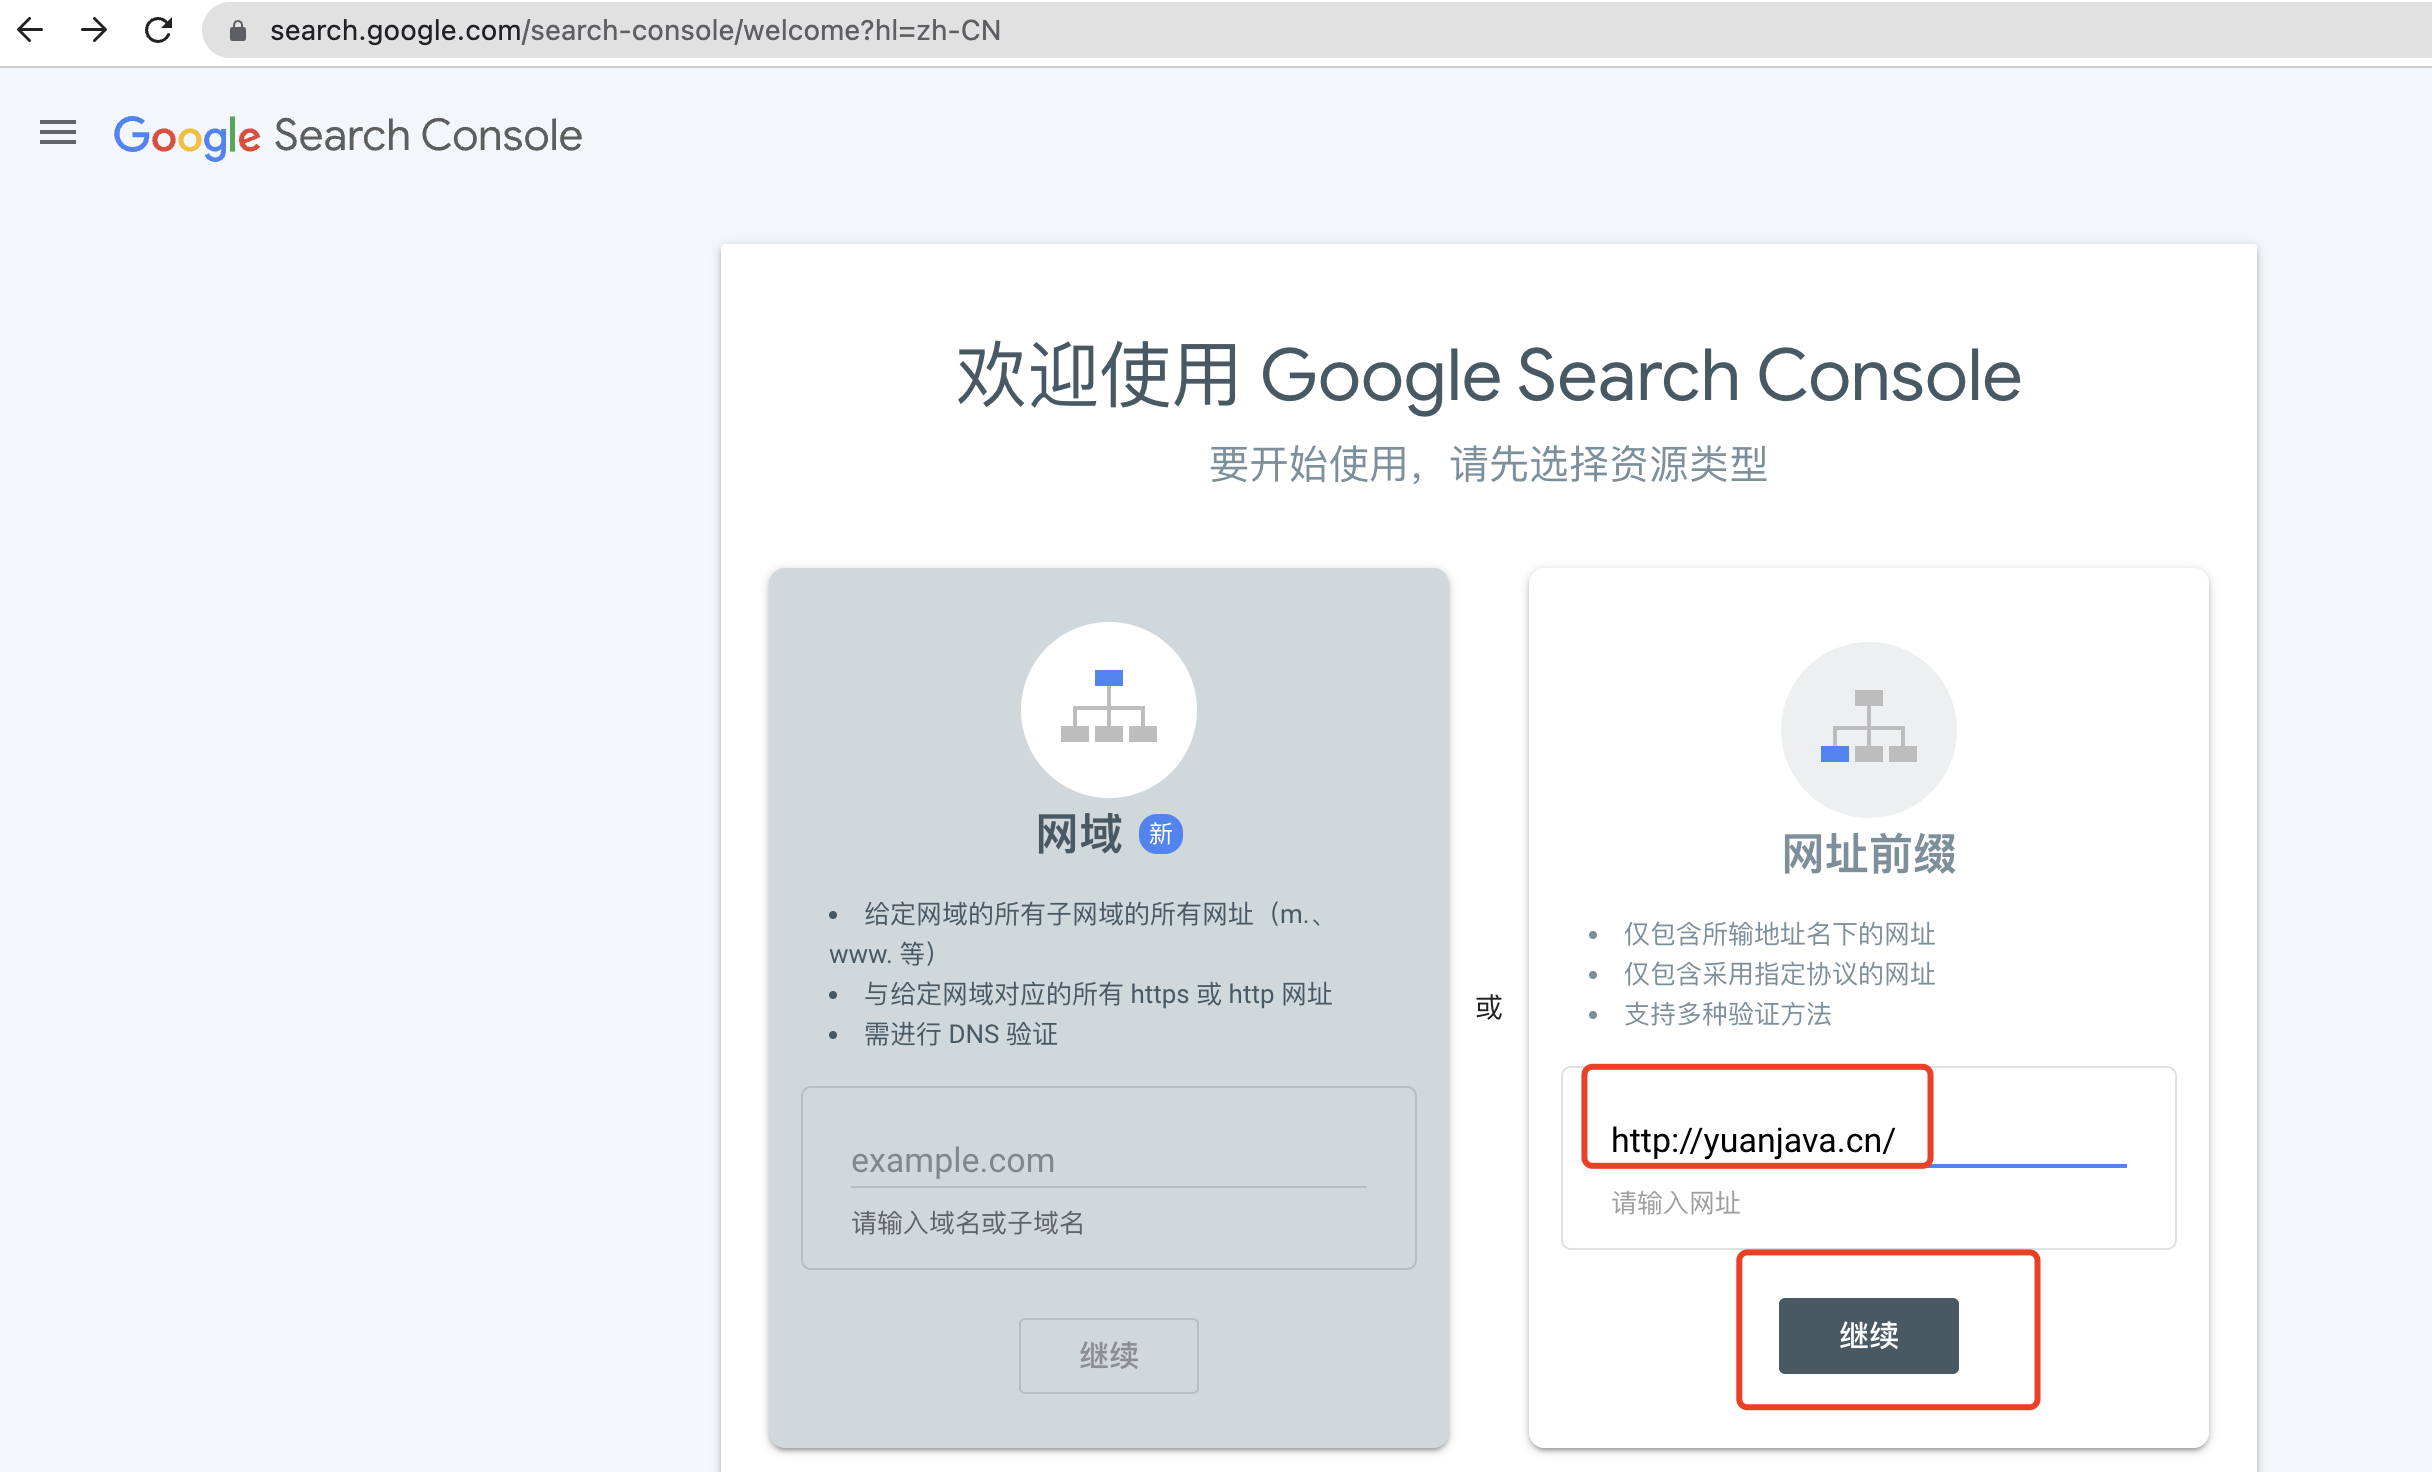Click the text 支持多种验证方法
The height and width of the screenshot is (1472, 2432).
[x=1727, y=1014]
